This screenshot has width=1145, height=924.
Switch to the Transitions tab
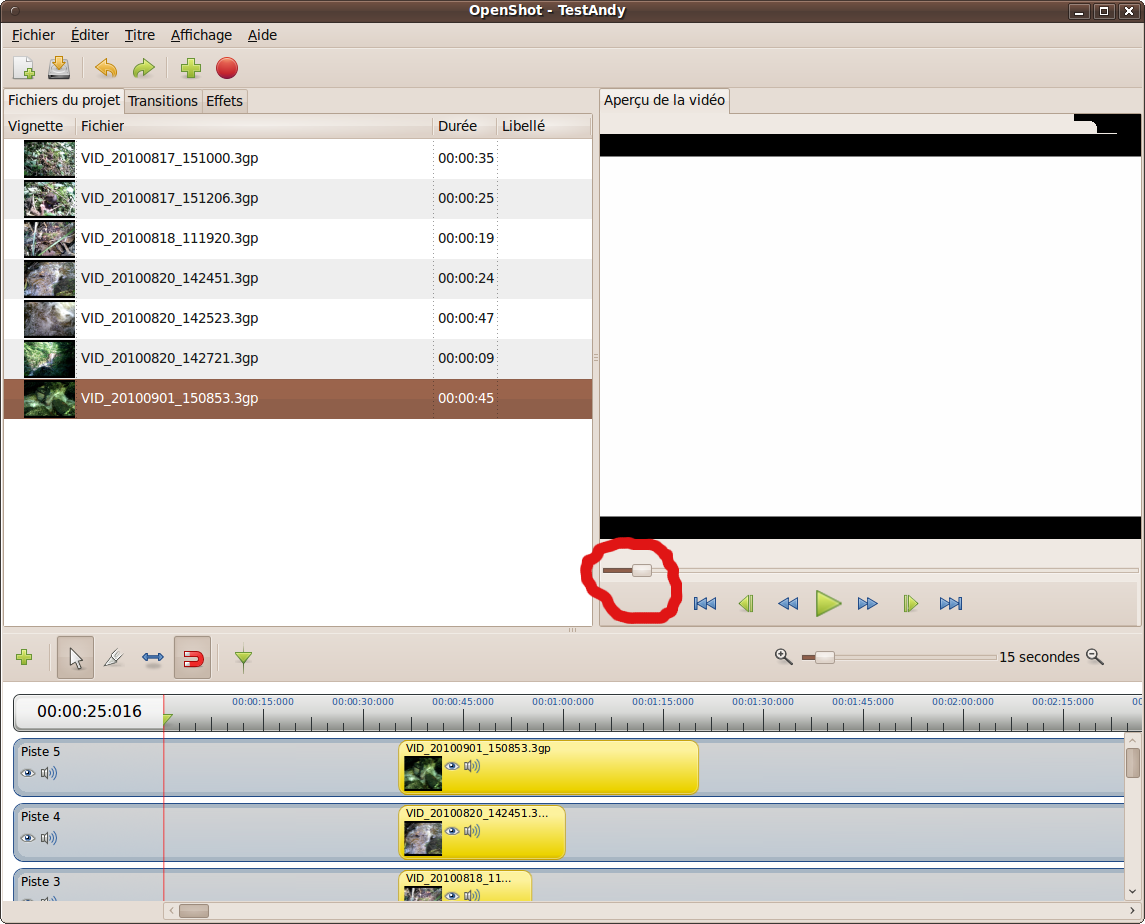pos(163,101)
